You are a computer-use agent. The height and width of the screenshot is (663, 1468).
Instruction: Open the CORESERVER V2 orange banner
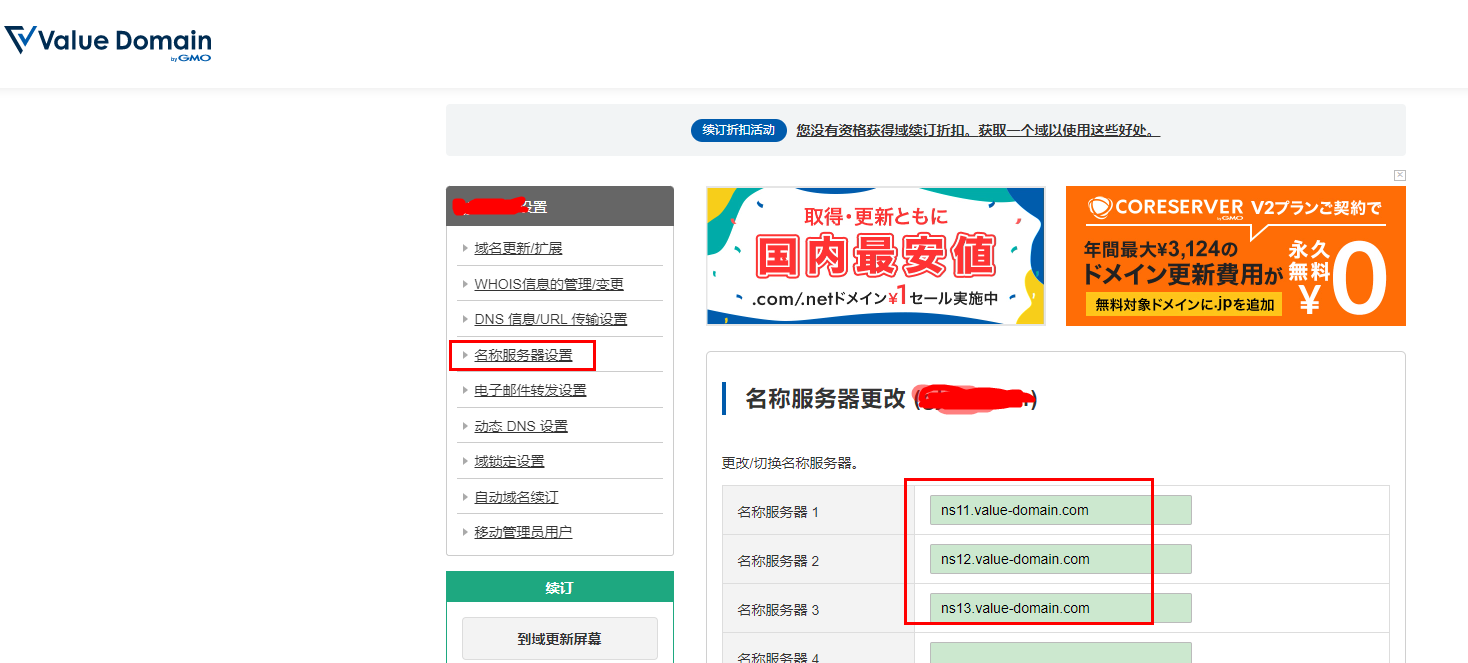[x=1236, y=256]
